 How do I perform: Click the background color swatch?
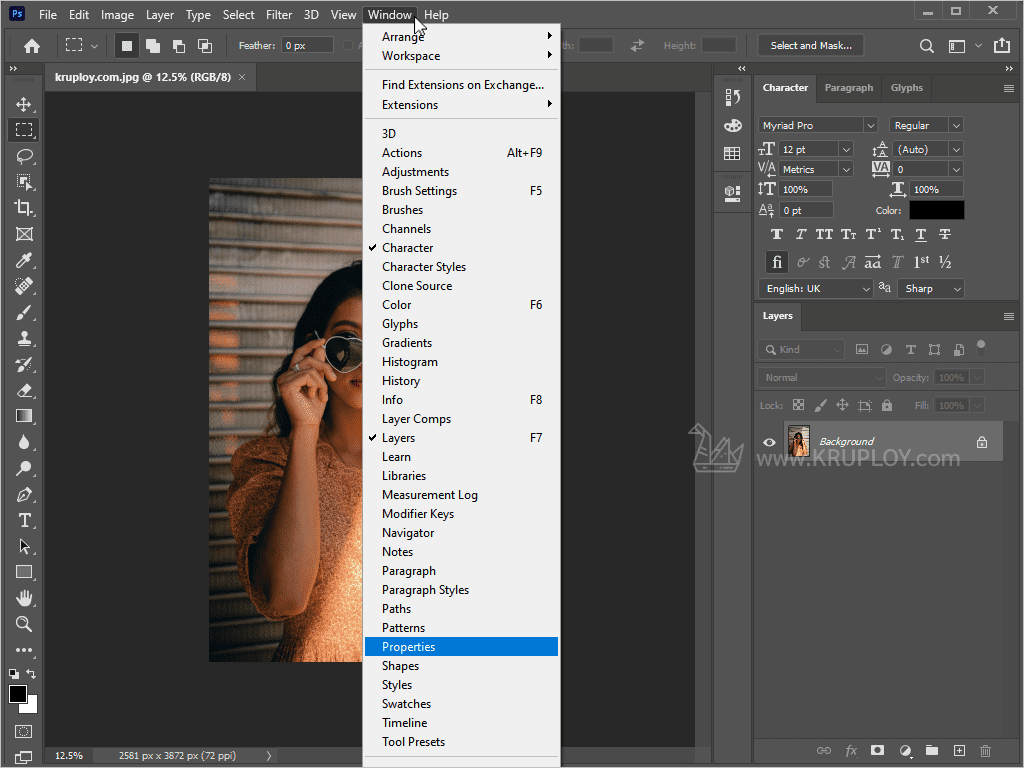[31, 707]
